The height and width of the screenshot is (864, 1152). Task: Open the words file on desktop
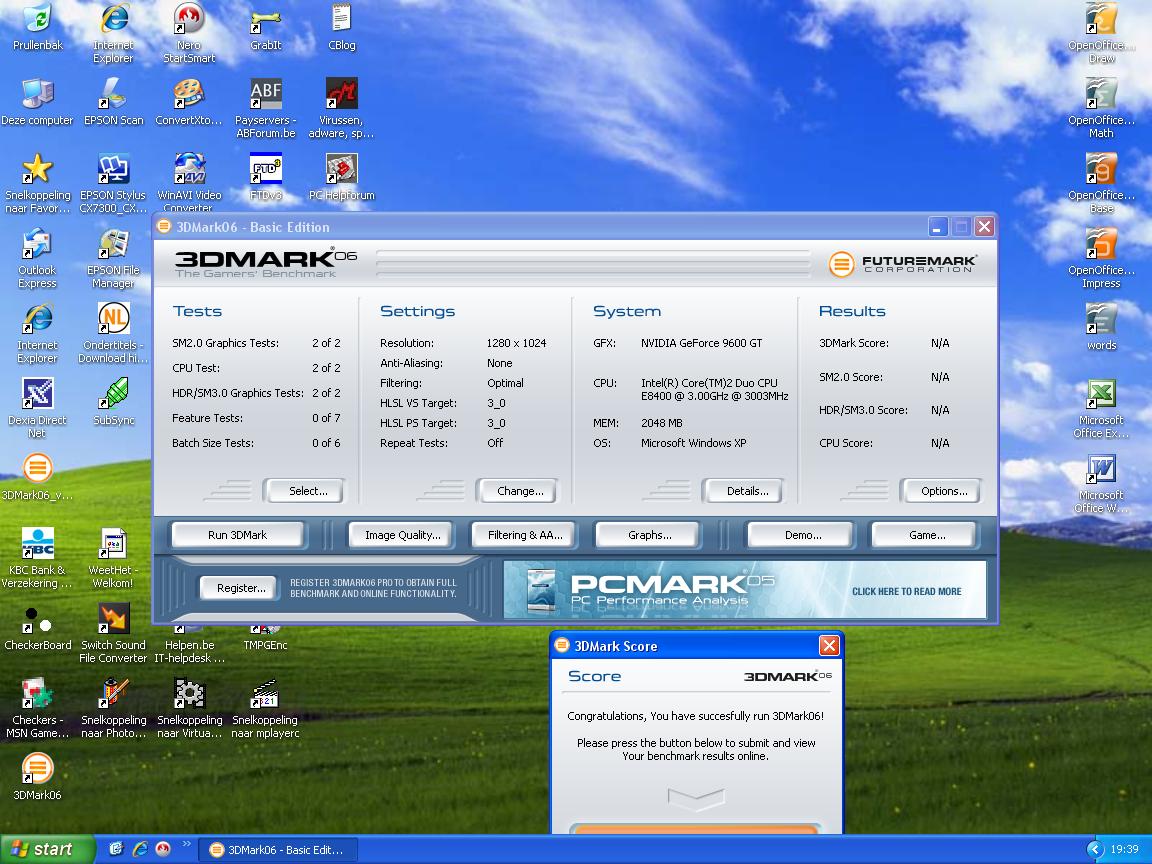coord(1101,326)
